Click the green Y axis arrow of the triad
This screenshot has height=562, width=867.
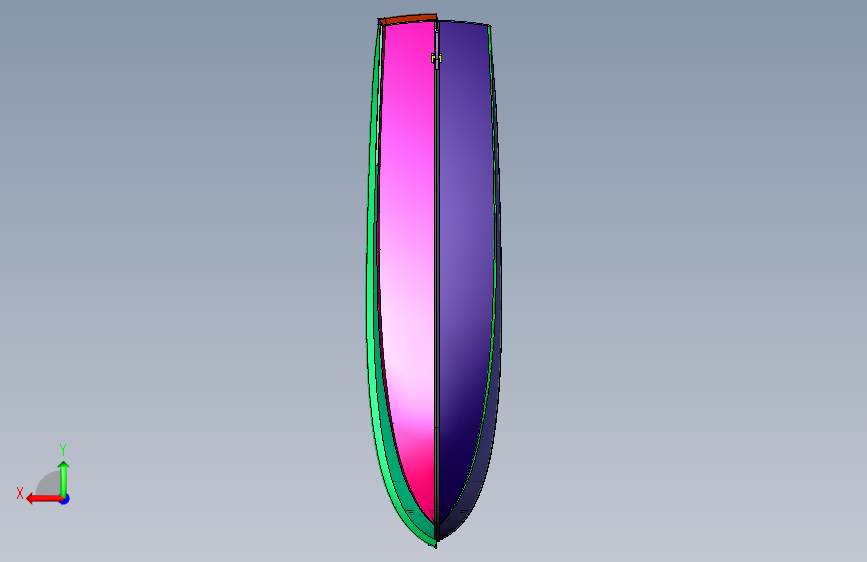click(64, 479)
